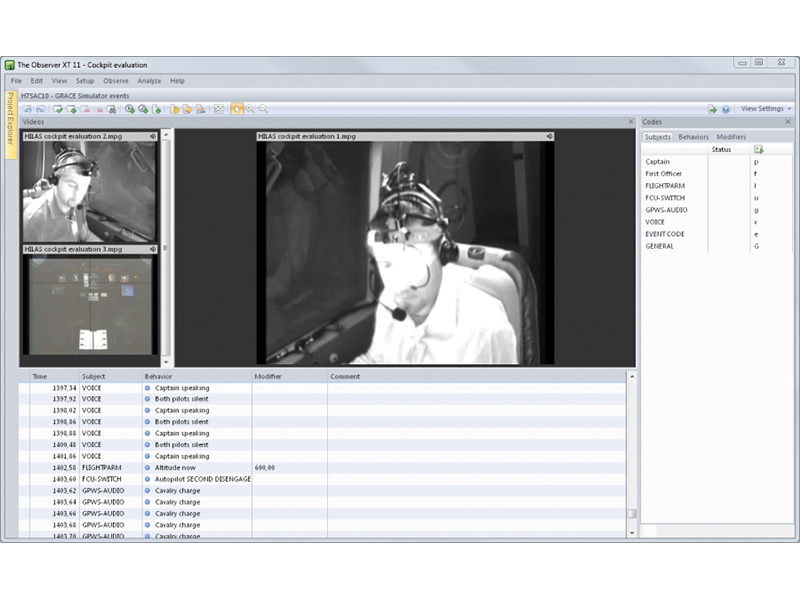Viewport: 800px width, 600px height.
Task: Click the undo arrow in the toolbar
Action: click(27, 109)
